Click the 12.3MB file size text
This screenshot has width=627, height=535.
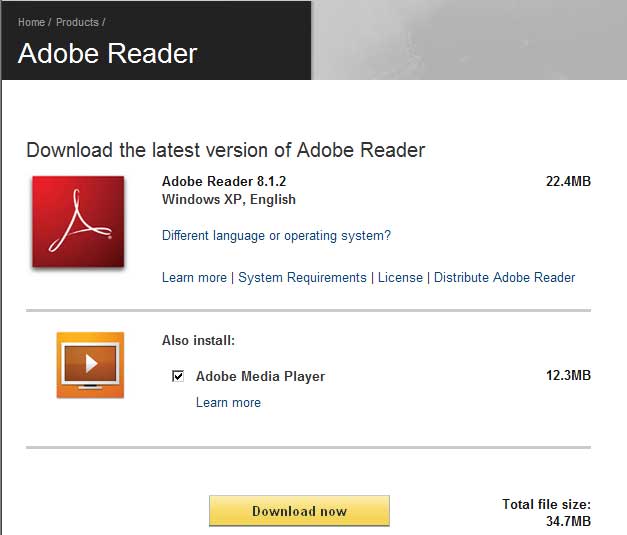(x=568, y=375)
